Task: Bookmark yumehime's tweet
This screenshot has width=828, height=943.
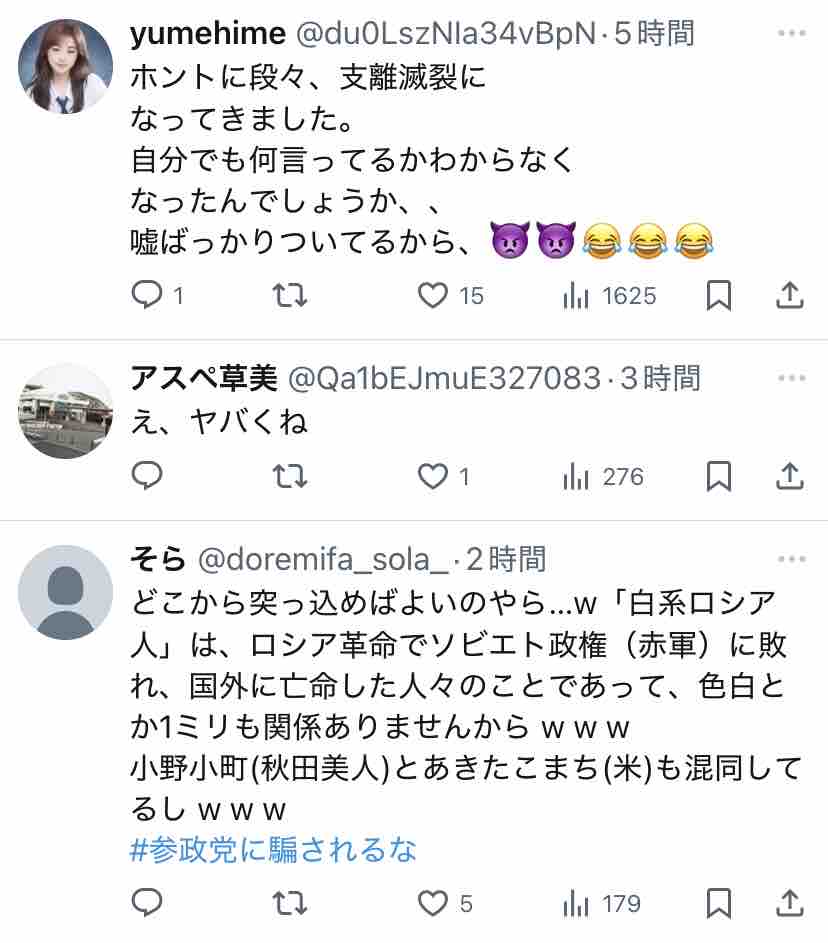Action: coord(719,295)
